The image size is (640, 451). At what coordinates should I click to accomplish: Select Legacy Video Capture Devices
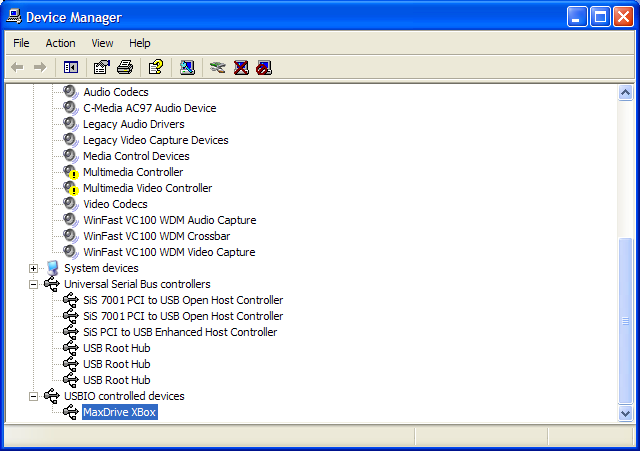(156, 140)
